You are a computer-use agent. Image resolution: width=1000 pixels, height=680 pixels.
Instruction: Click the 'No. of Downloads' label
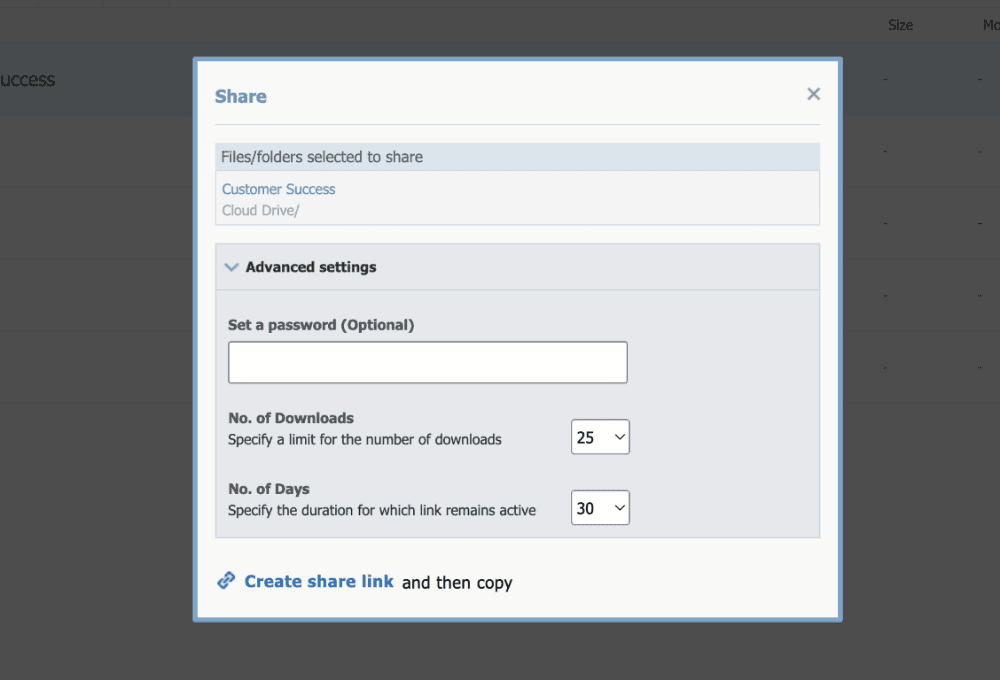pos(291,418)
